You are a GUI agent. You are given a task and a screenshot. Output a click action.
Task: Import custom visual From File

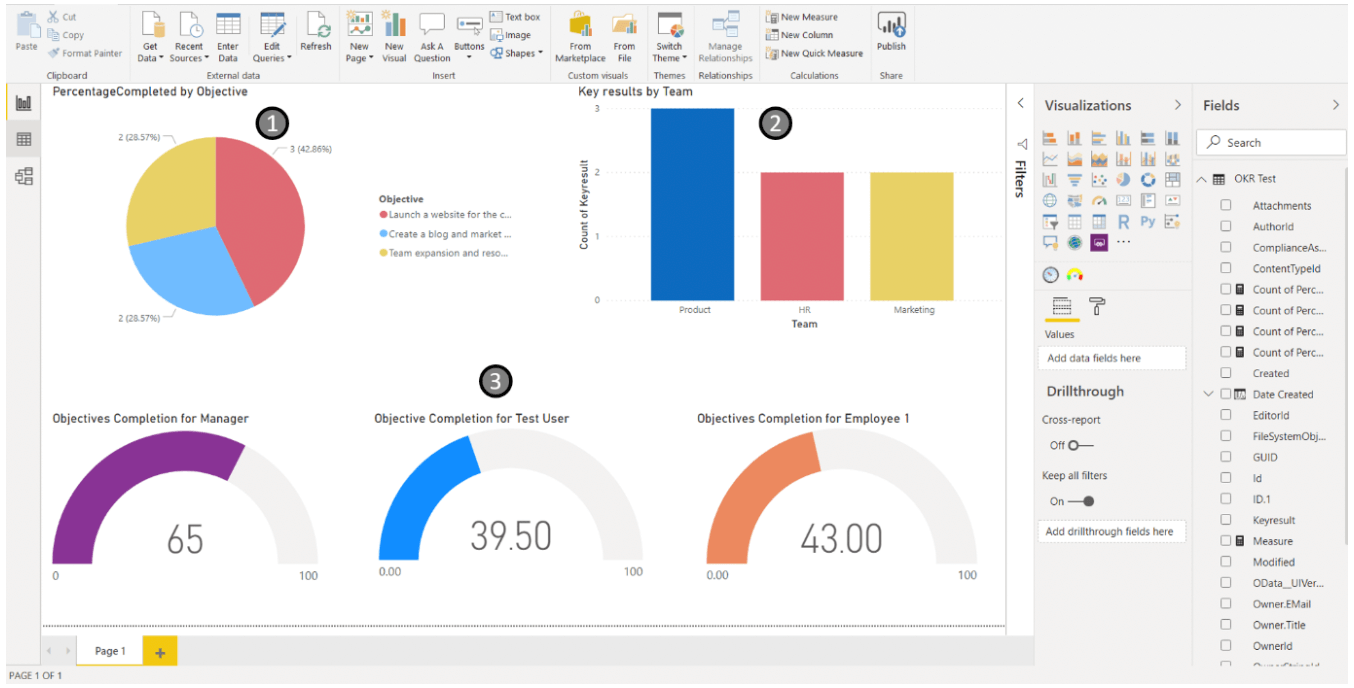coord(624,38)
